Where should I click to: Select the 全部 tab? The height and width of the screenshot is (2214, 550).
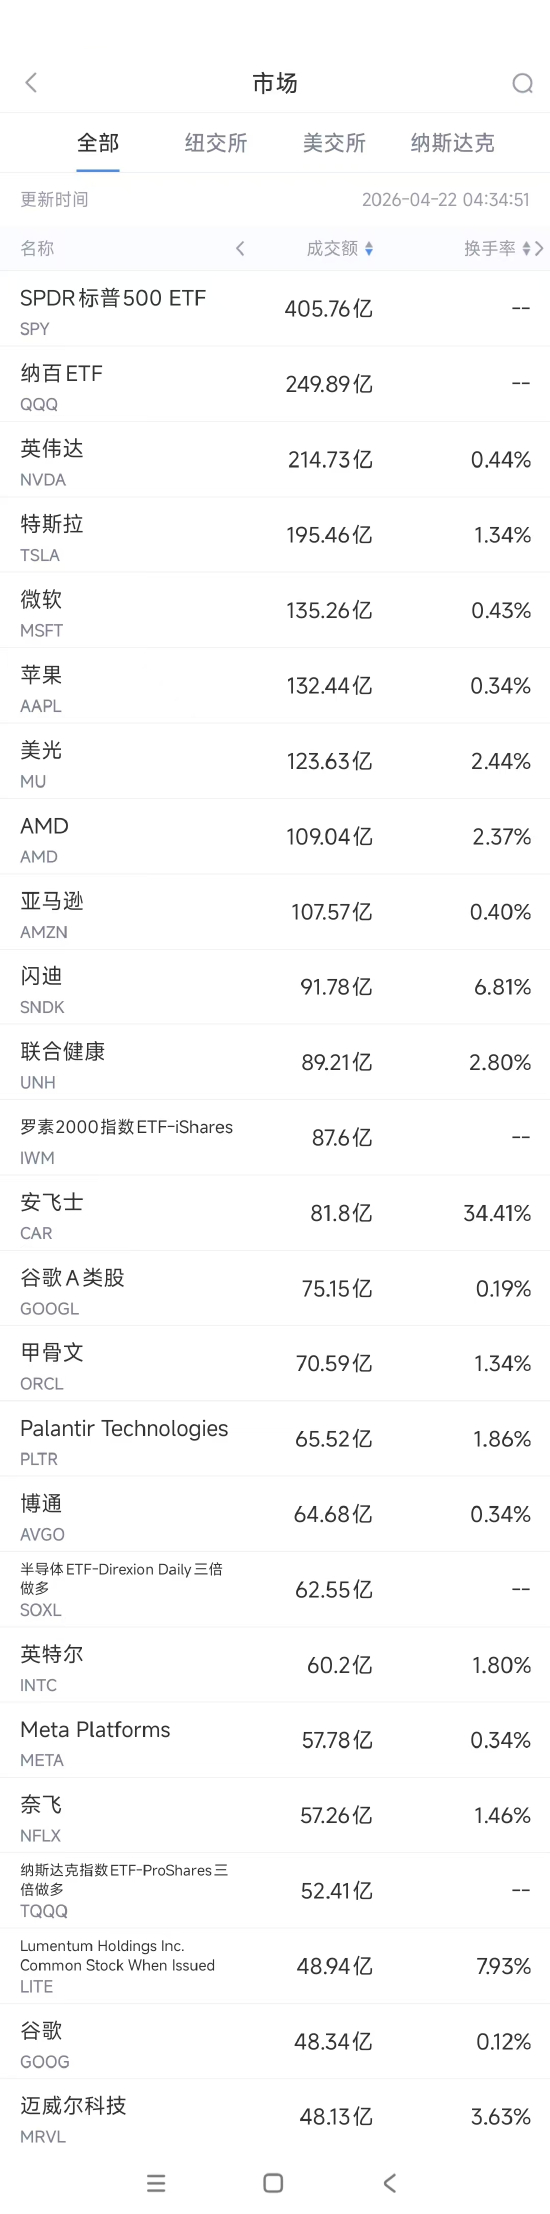98,143
